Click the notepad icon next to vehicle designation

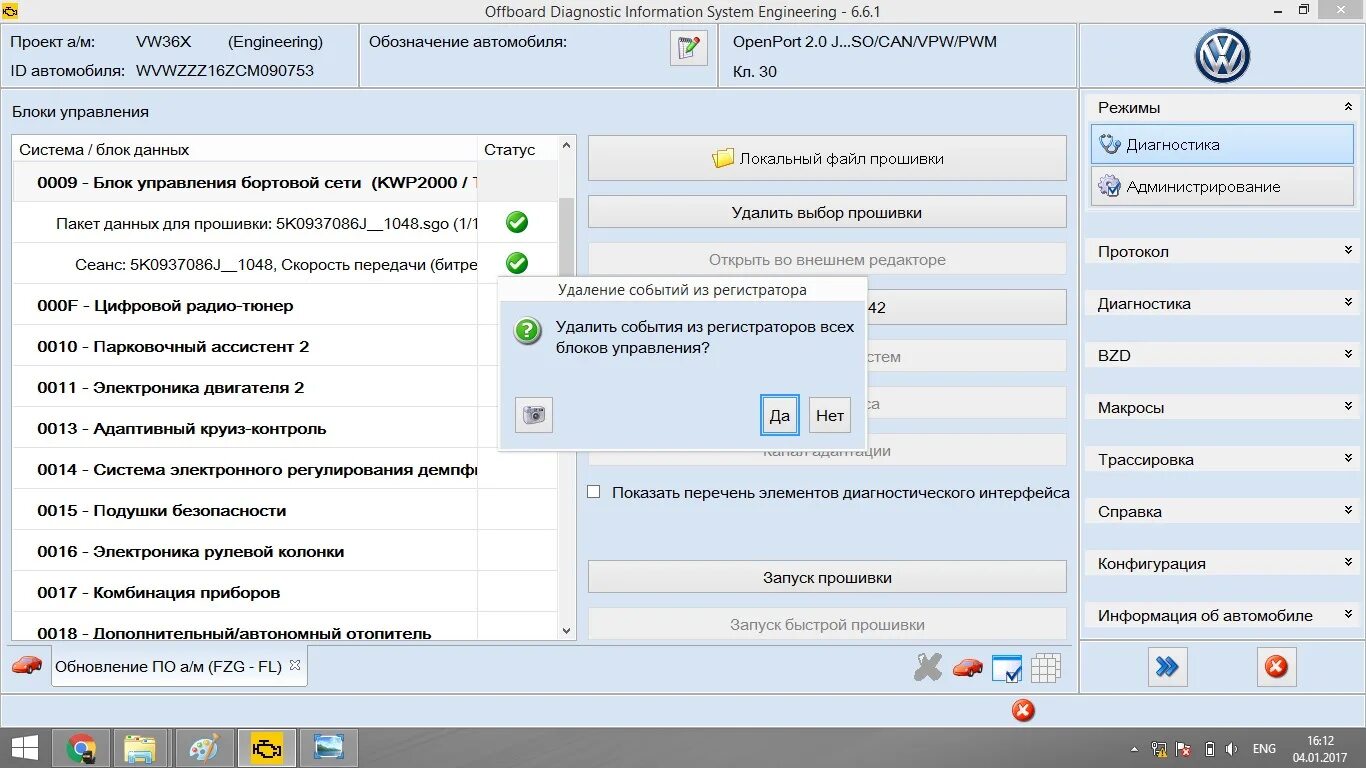point(688,48)
